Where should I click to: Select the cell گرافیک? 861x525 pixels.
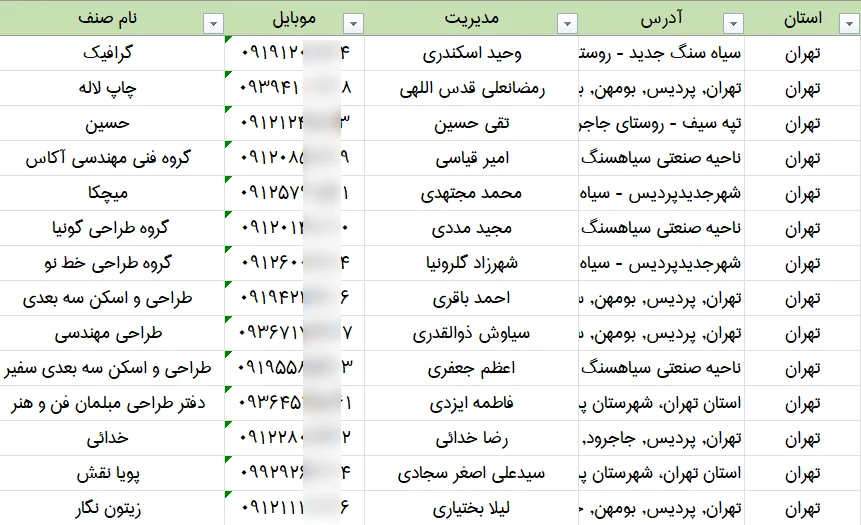click(x=112, y=53)
